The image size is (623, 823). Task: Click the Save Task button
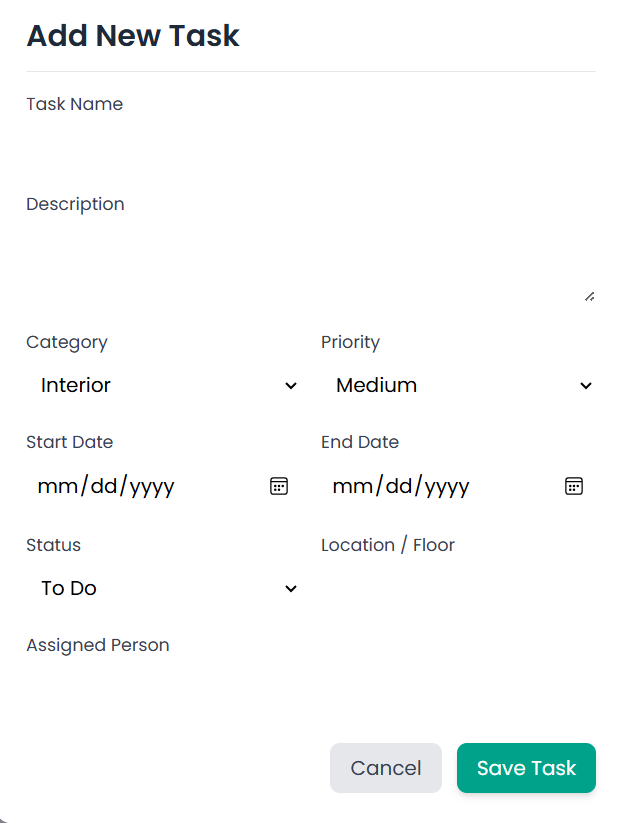click(x=526, y=768)
